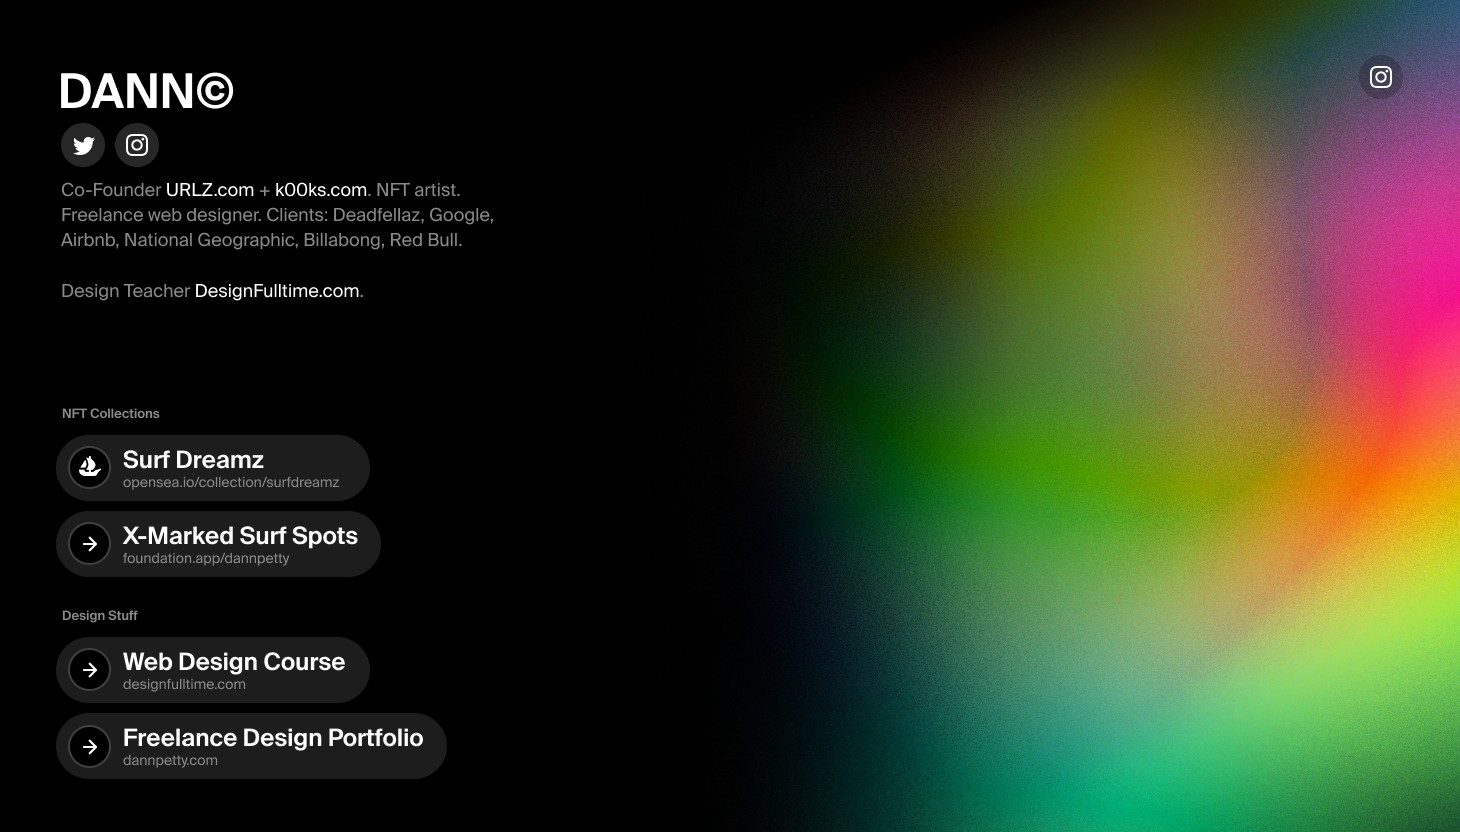The height and width of the screenshot is (832, 1460).
Task: Click the designfulltime.com URL under Web Design Course
Action: [184, 684]
